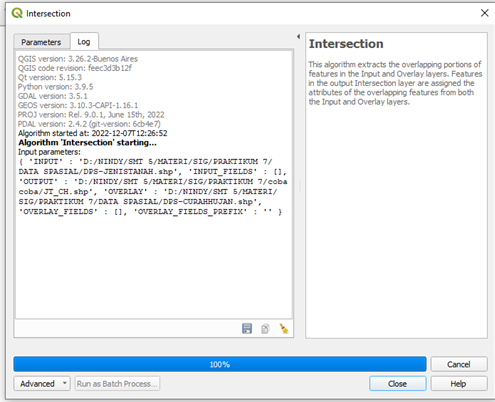Select the Log tab

[84, 42]
